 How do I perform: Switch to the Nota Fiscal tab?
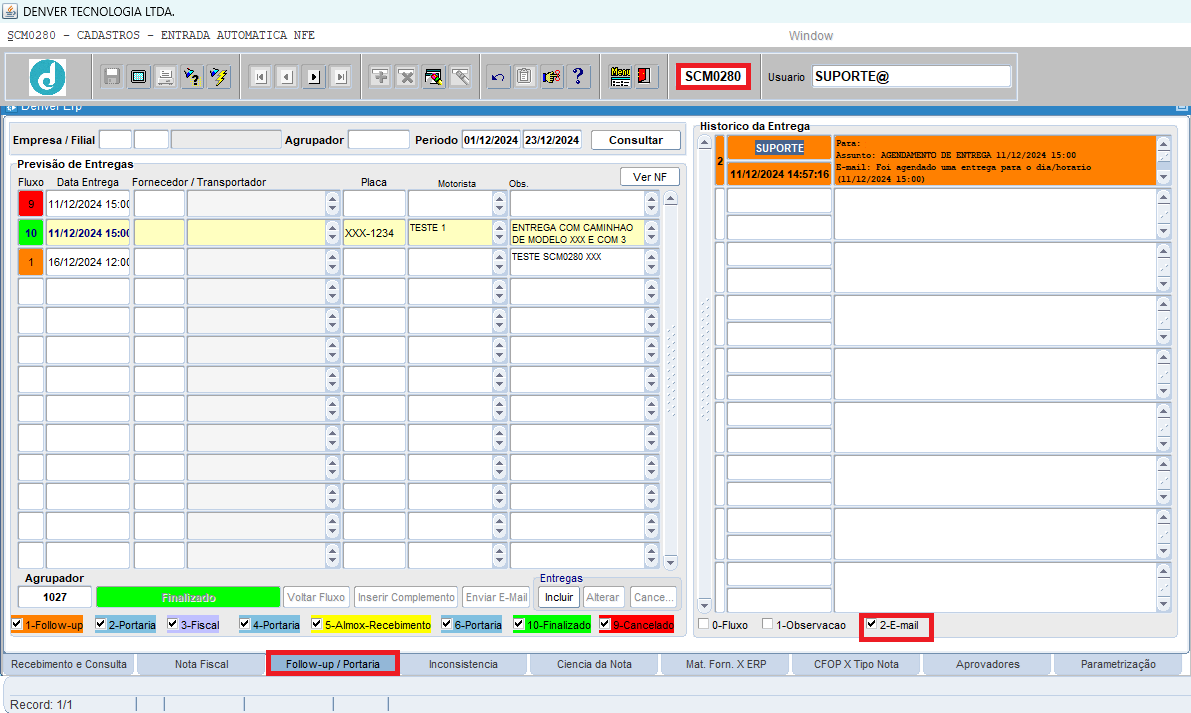point(201,664)
